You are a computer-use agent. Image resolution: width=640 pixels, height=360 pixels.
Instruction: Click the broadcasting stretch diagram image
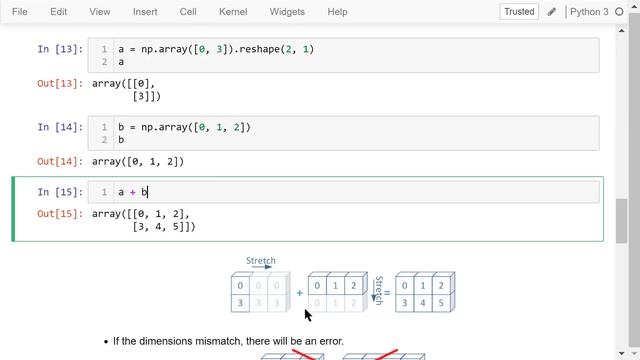coord(343,285)
